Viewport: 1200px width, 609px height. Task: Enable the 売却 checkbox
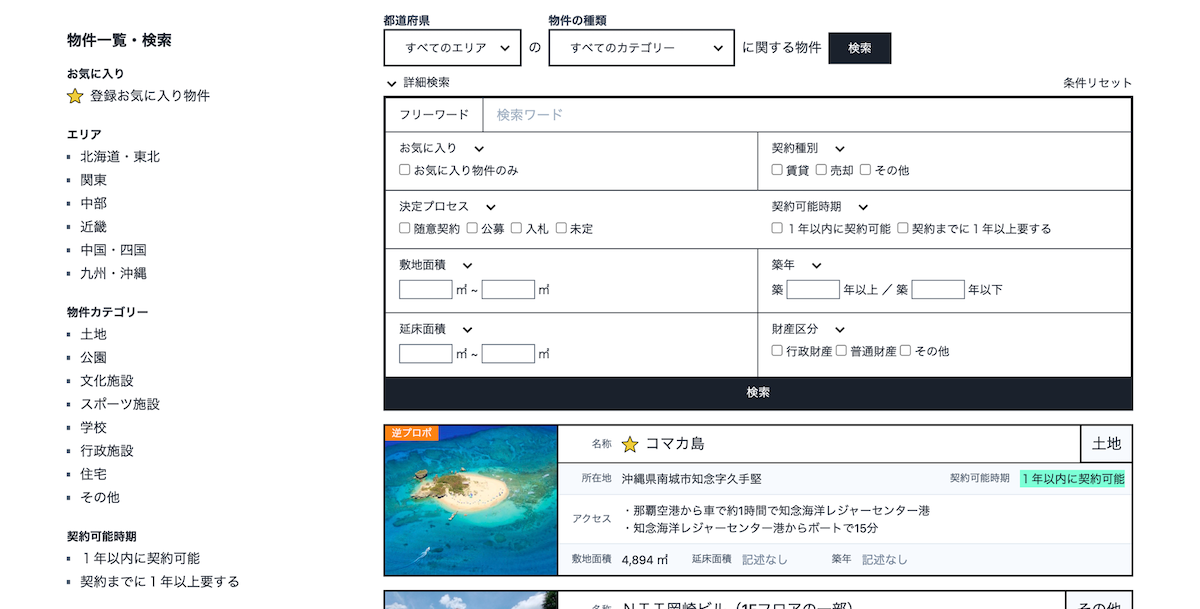pyautogui.click(x=821, y=170)
